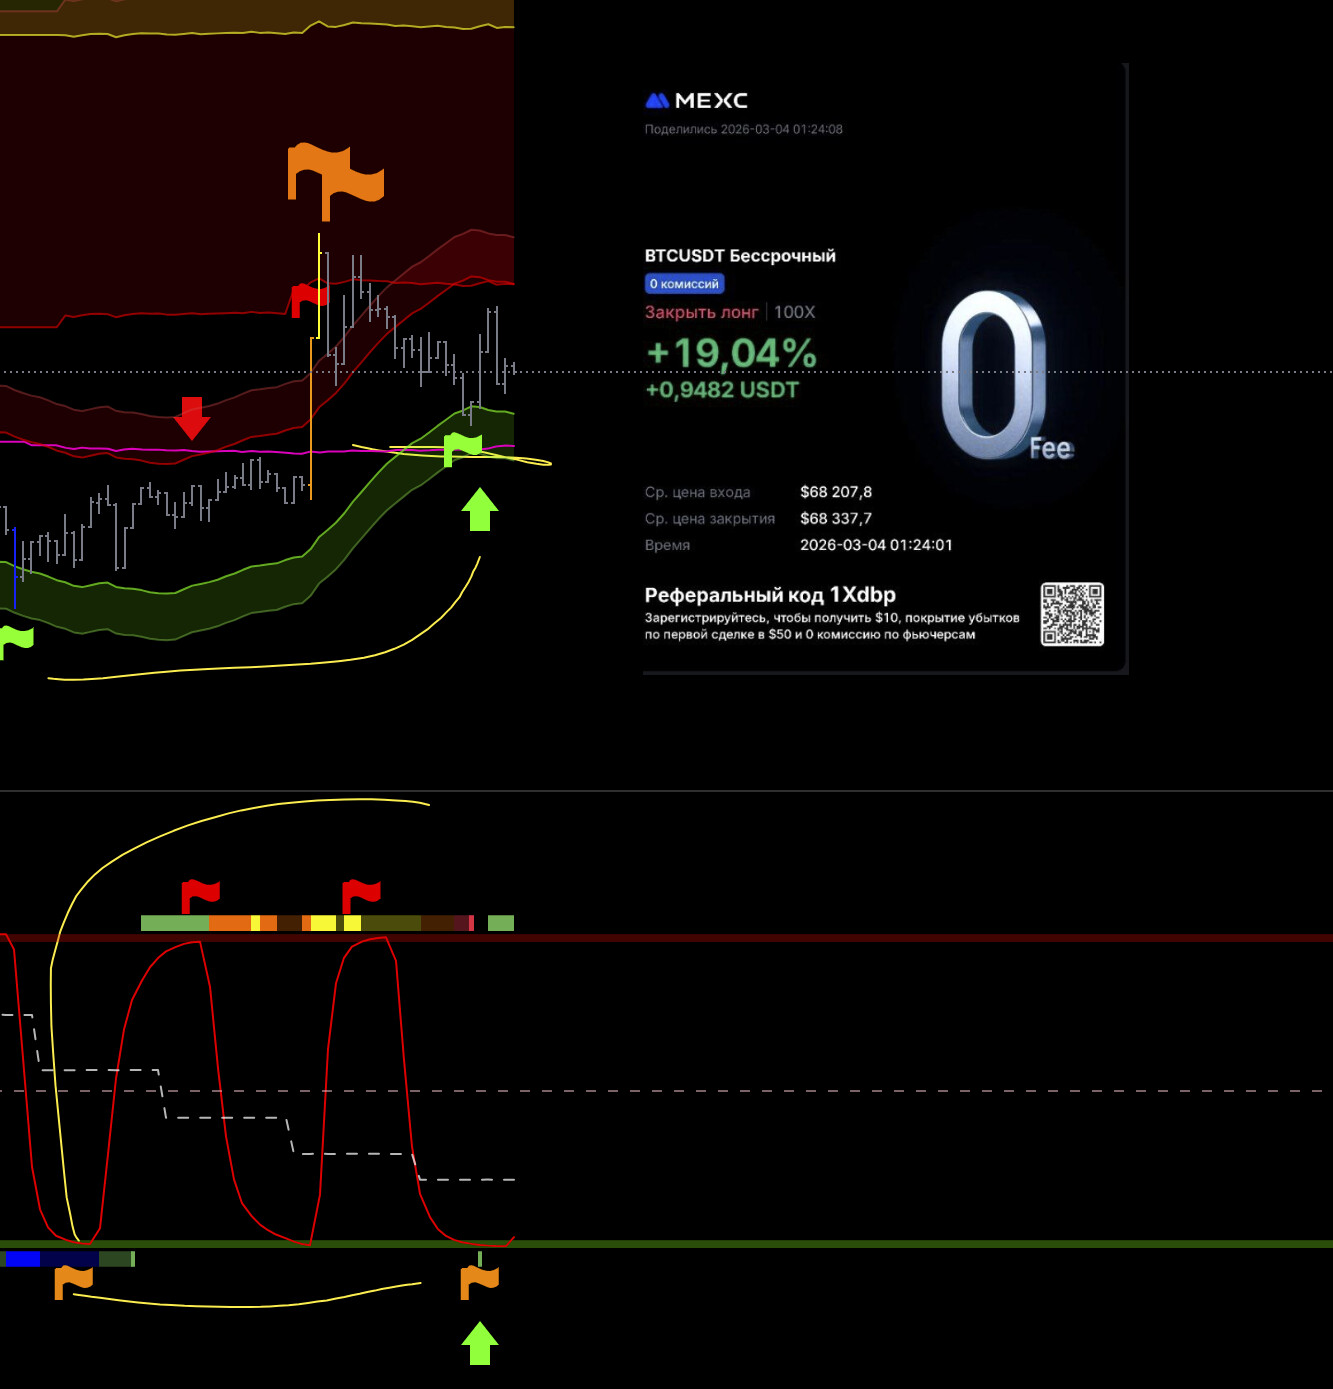This screenshot has height=1389, width=1333.
Task: Click the QR code on the share card
Action: [x=1071, y=614]
